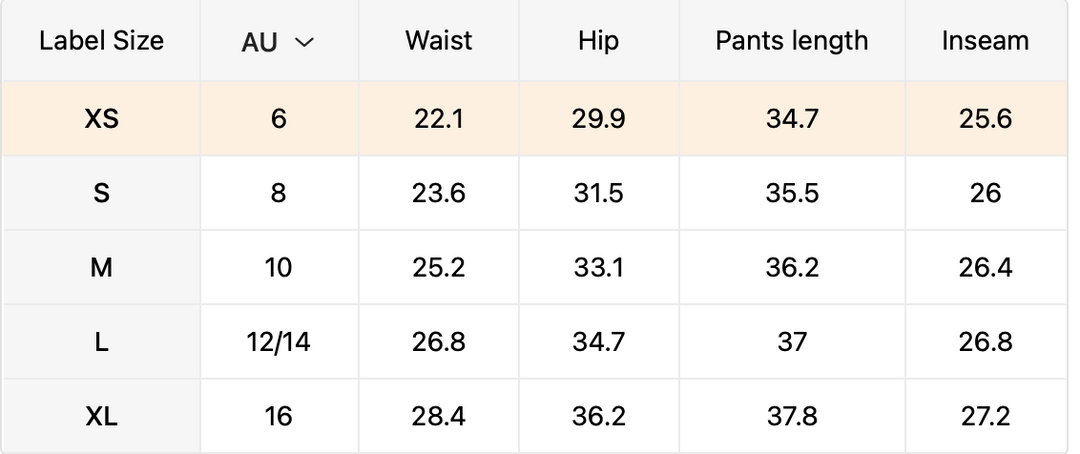Click the Pants length column header
This screenshot has height=454, width=1080.
tap(792, 41)
